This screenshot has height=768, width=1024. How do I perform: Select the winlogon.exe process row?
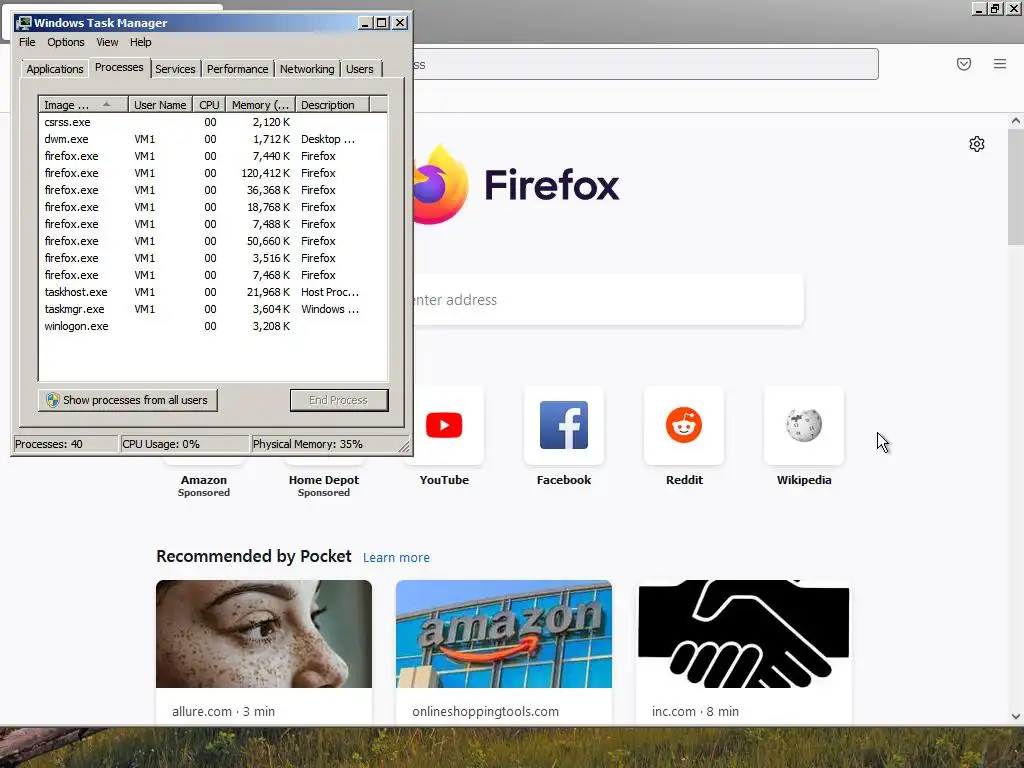(213, 326)
